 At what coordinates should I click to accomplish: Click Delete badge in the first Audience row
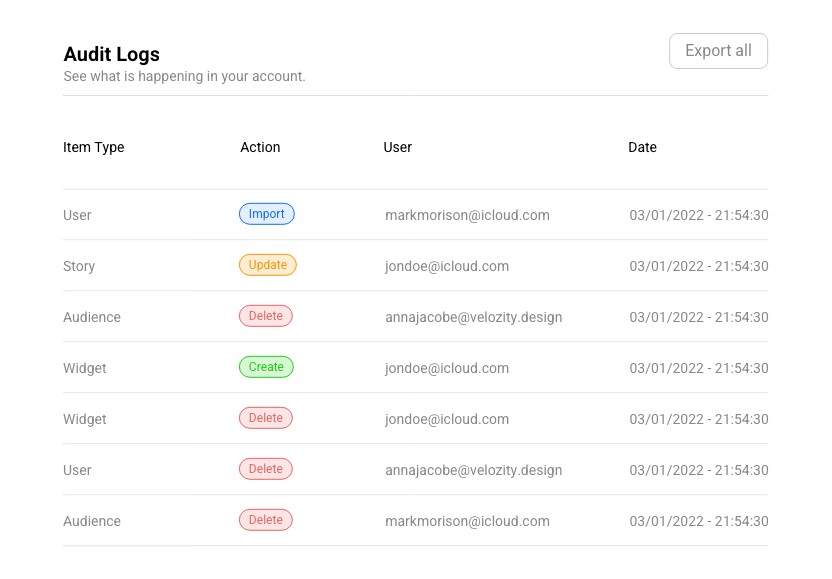tap(266, 316)
